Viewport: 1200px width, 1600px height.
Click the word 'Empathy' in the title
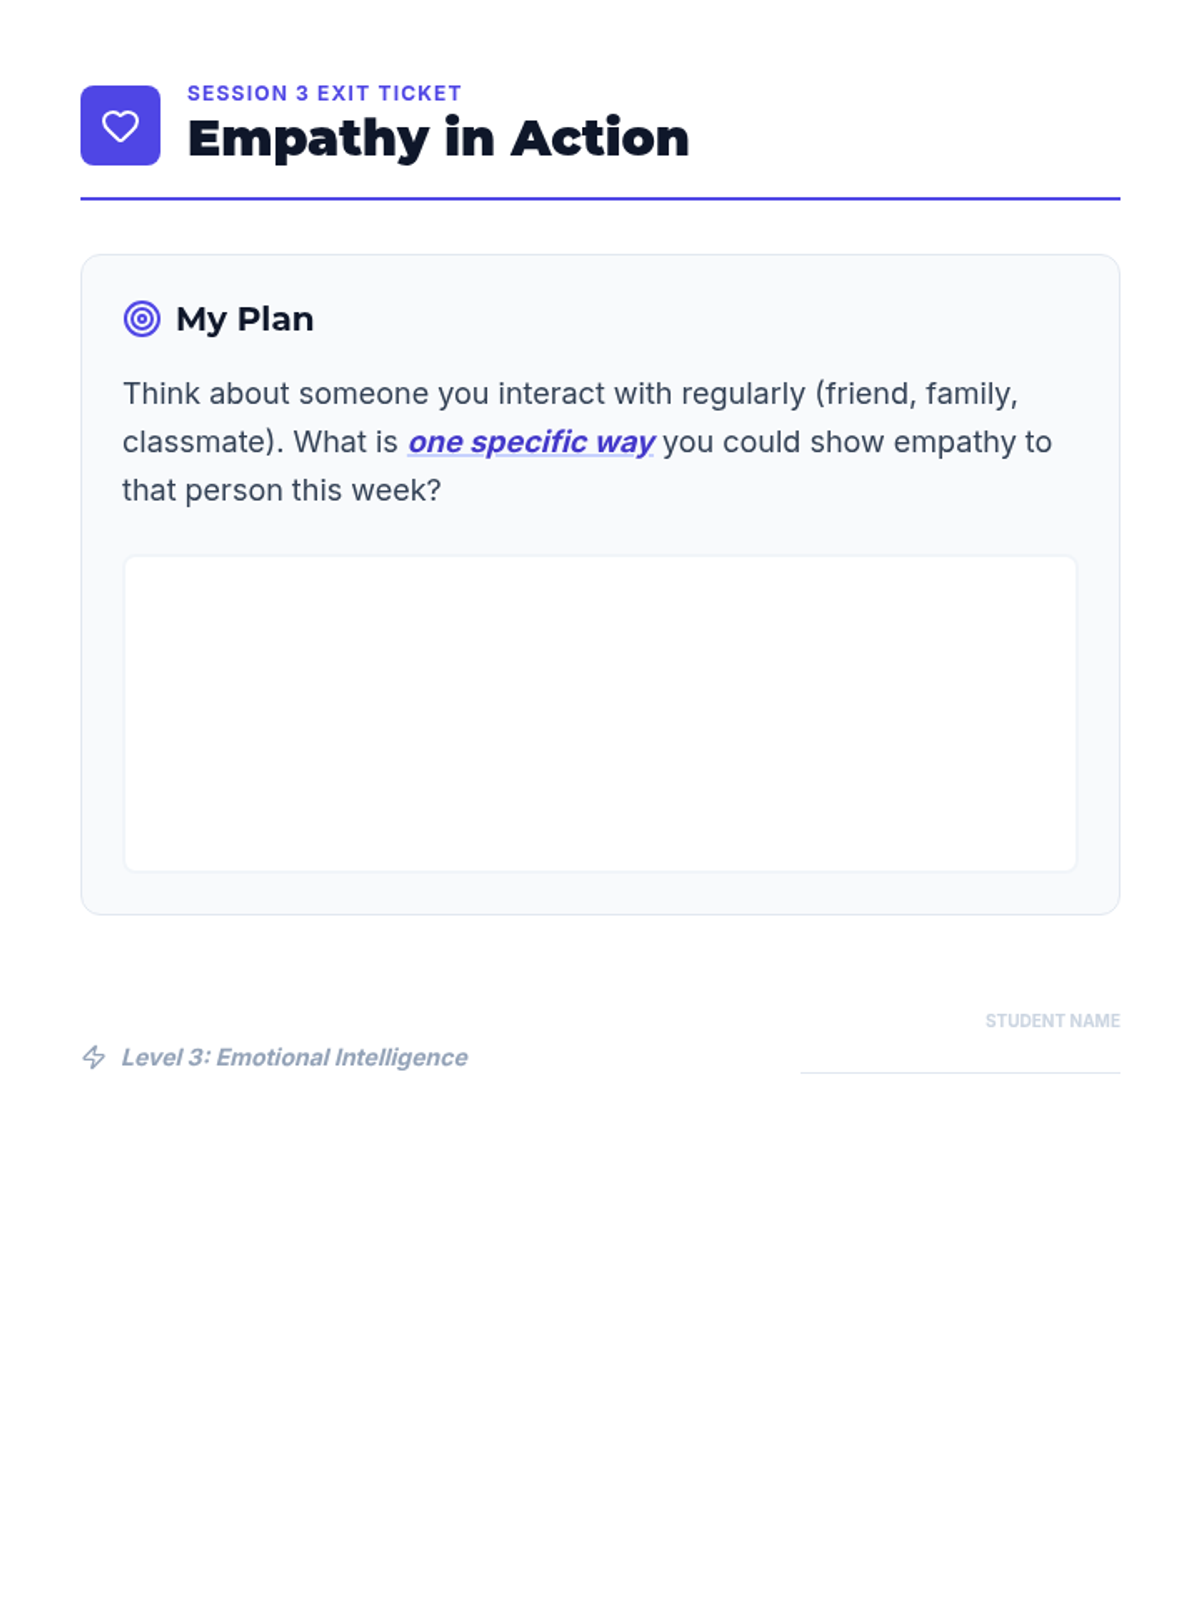pos(308,140)
